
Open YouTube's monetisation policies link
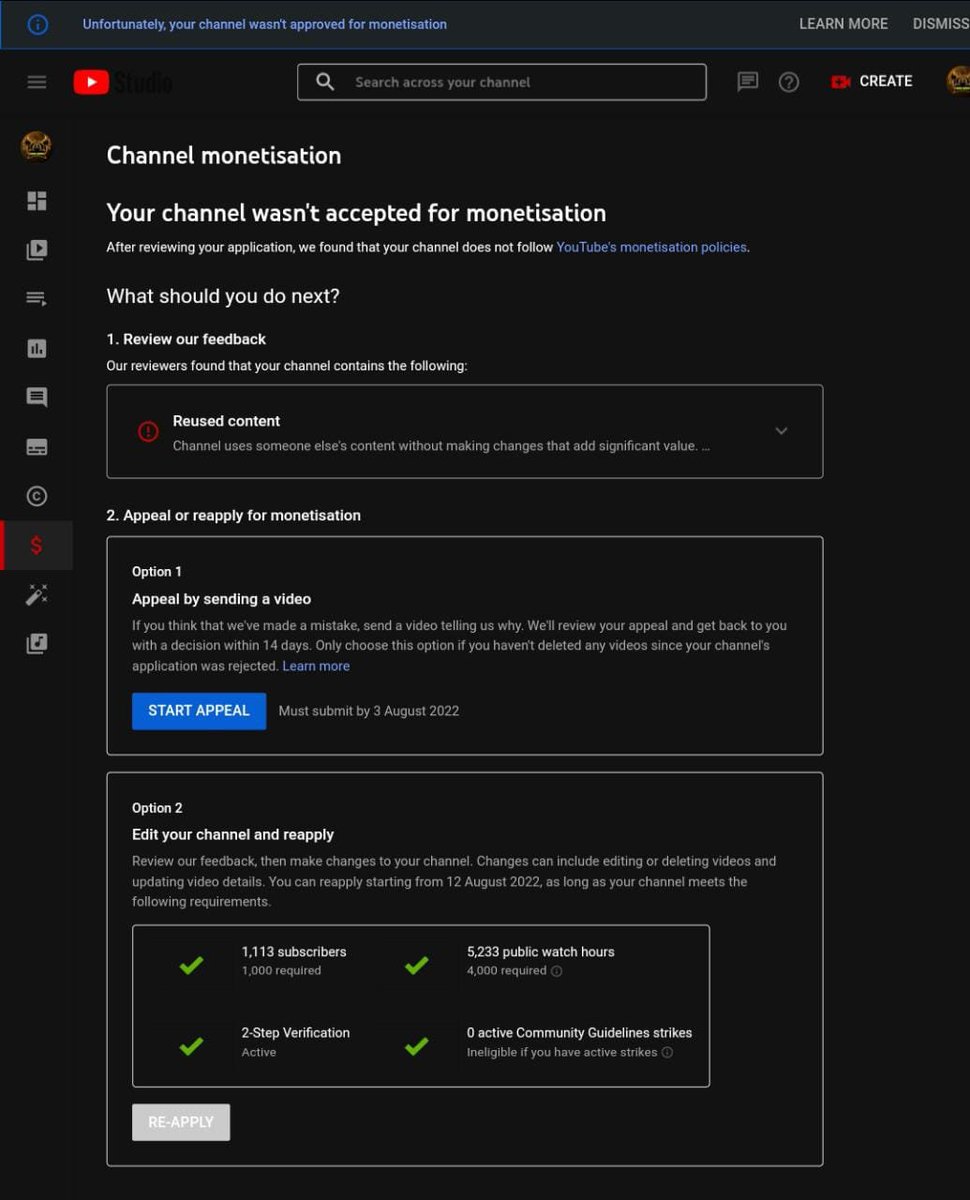coord(651,247)
